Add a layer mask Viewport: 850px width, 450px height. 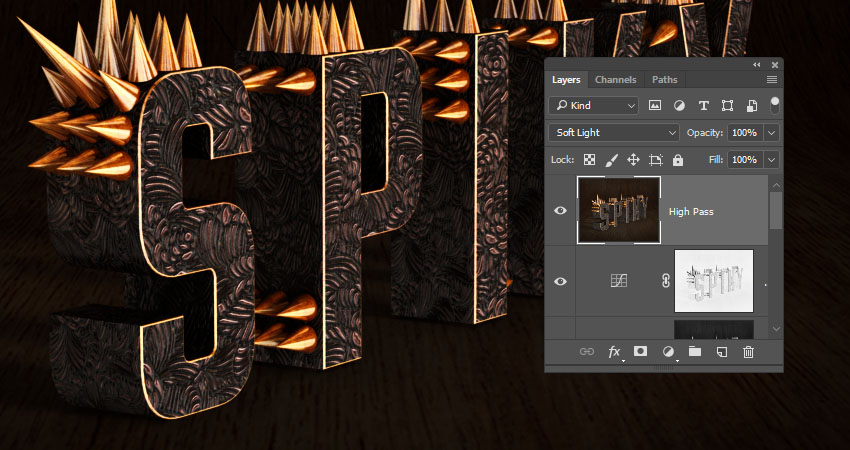click(640, 352)
